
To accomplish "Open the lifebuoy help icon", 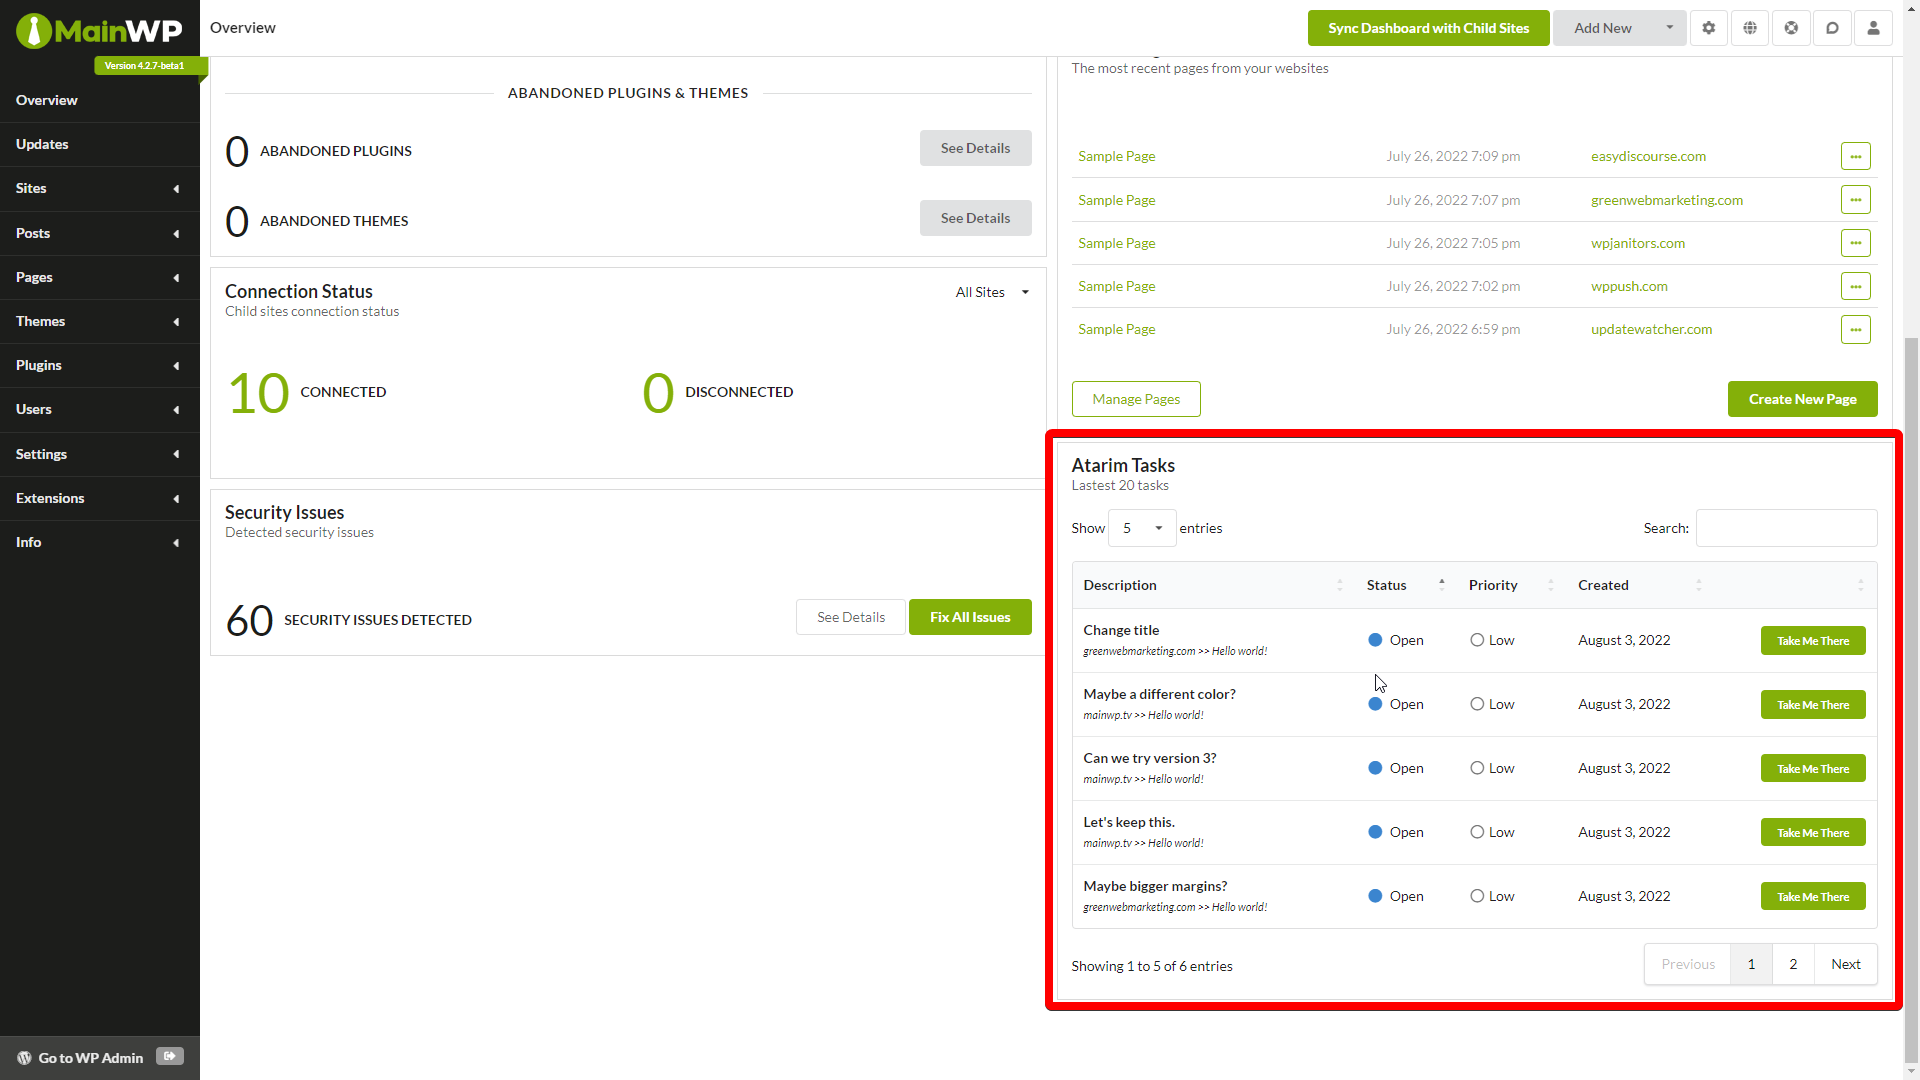I will pyautogui.click(x=1791, y=28).
